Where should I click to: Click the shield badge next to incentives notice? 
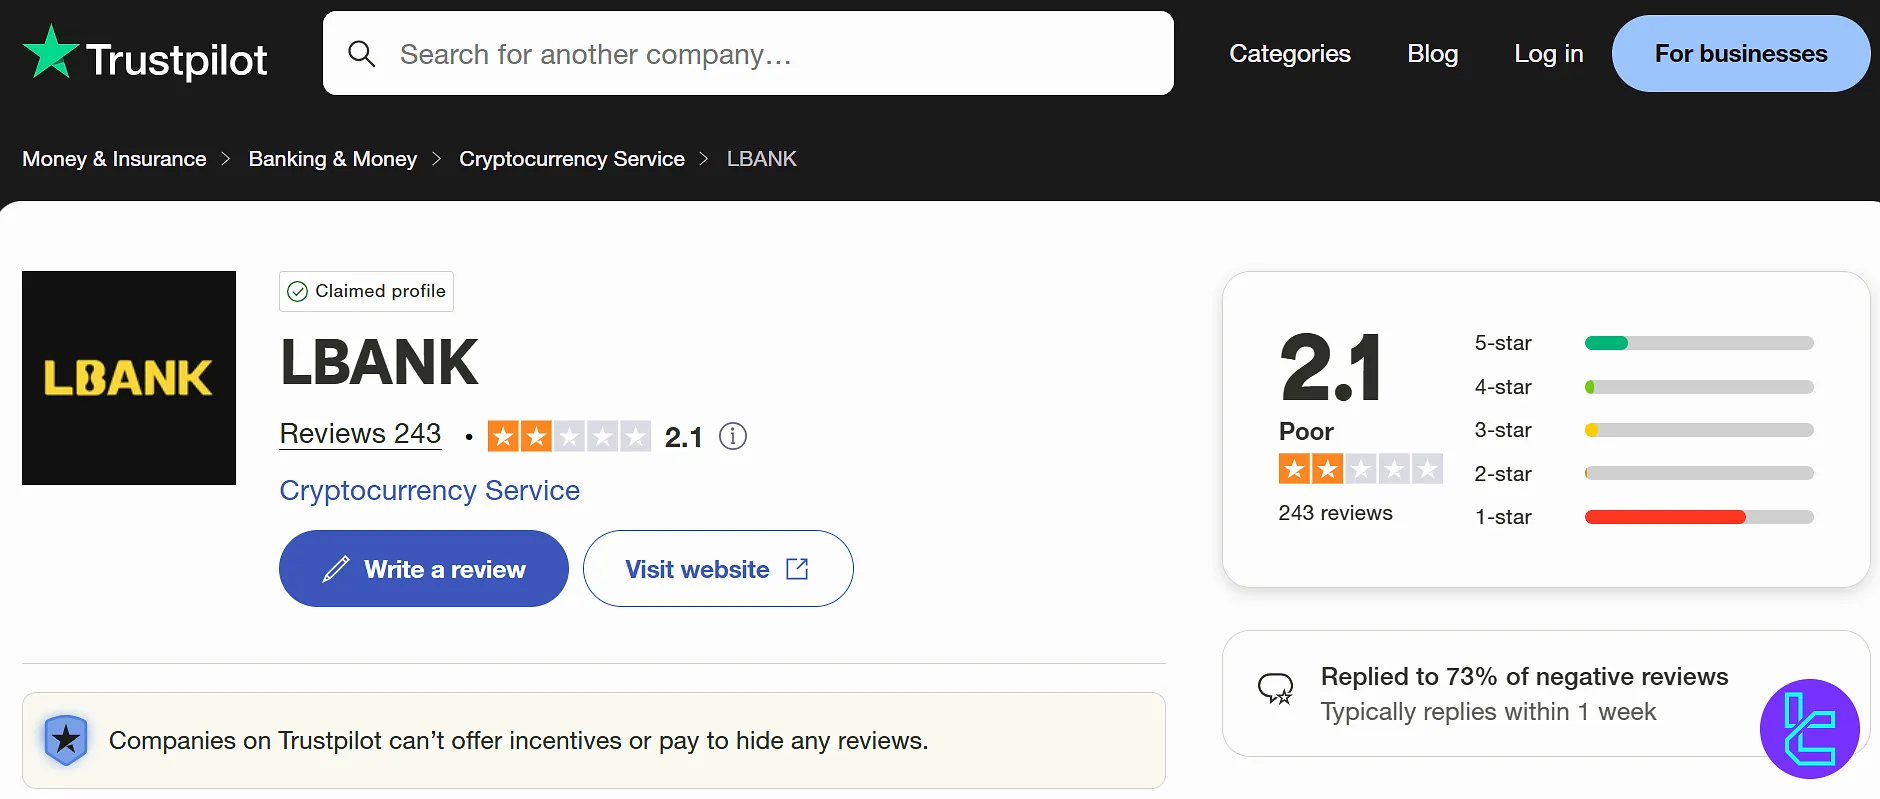point(66,740)
